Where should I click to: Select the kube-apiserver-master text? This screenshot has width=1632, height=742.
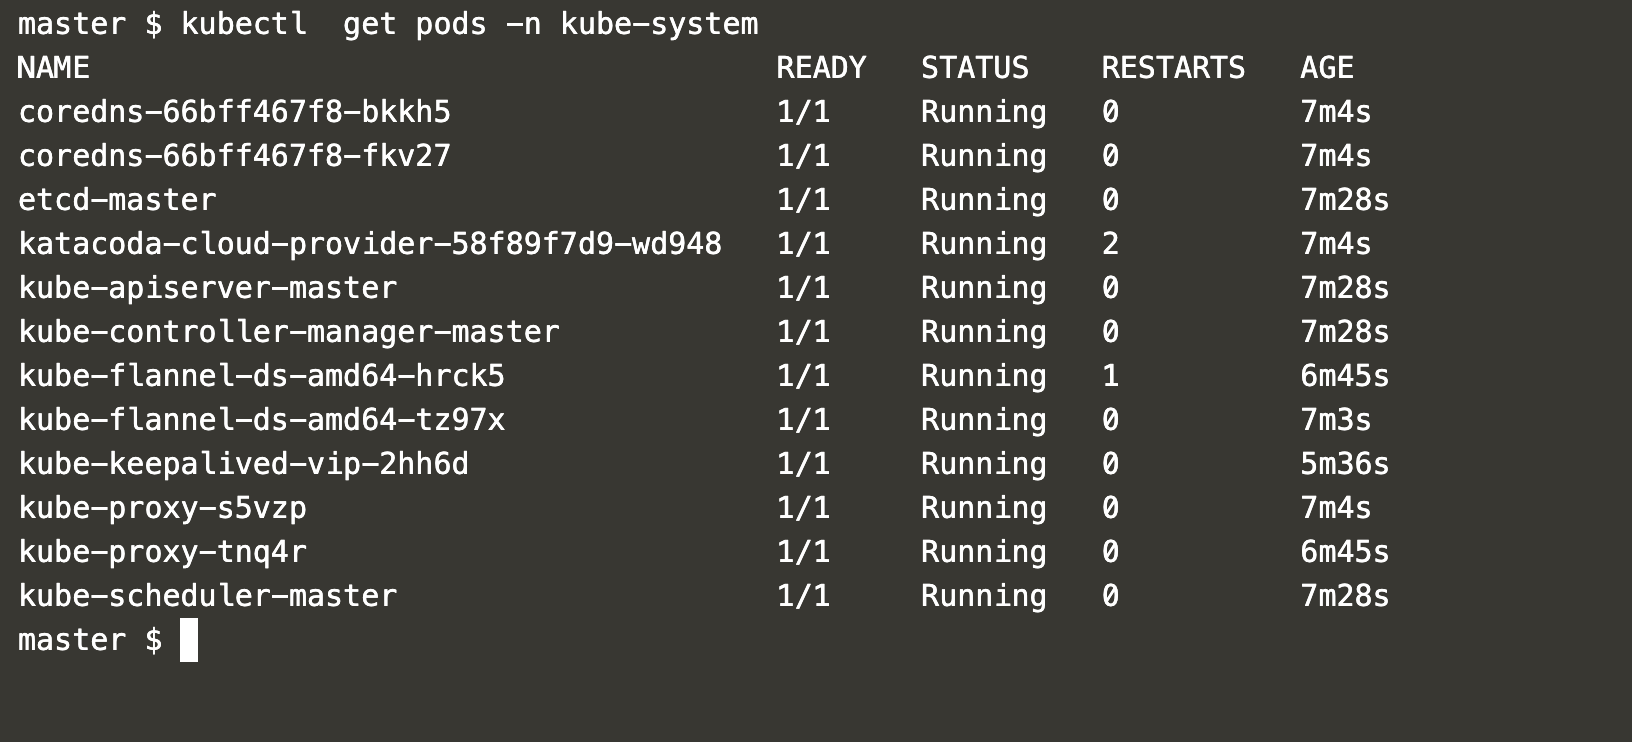[207, 288]
